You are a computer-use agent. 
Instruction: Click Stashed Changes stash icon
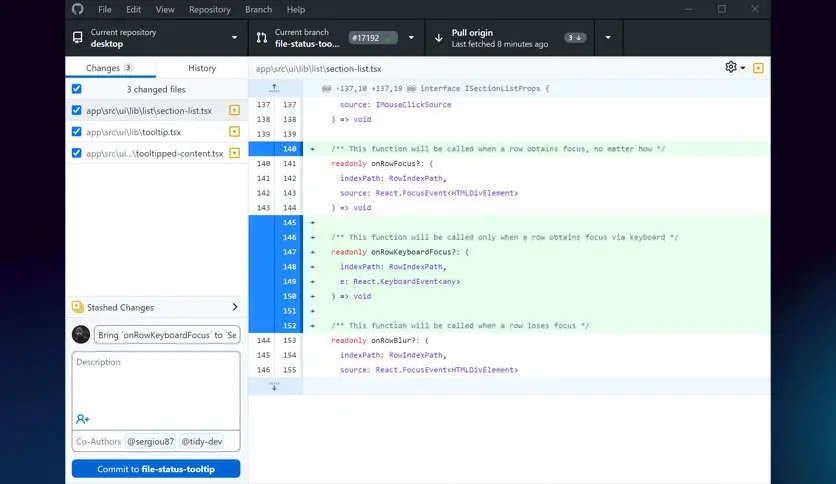(x=78, y=306)
